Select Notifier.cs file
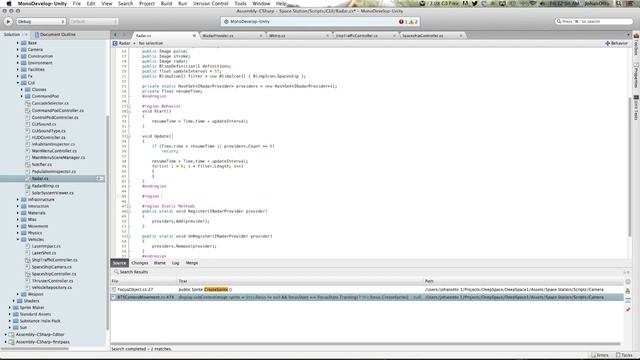Viewport: 640px width, 360px height. (42, 164)
